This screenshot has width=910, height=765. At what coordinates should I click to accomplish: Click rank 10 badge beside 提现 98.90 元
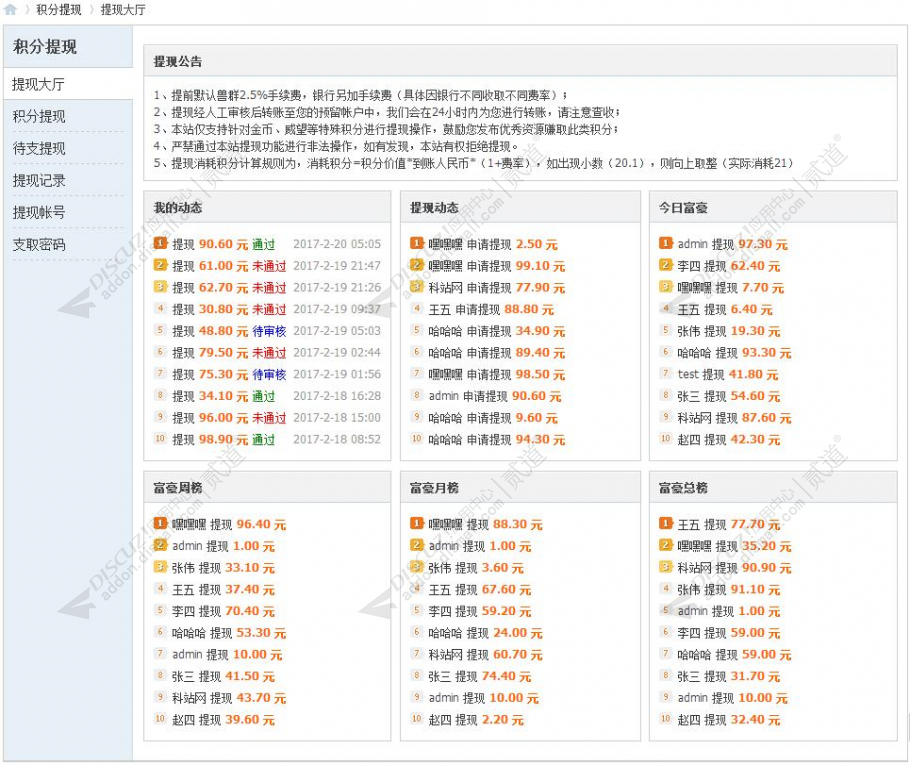[160, 439]
